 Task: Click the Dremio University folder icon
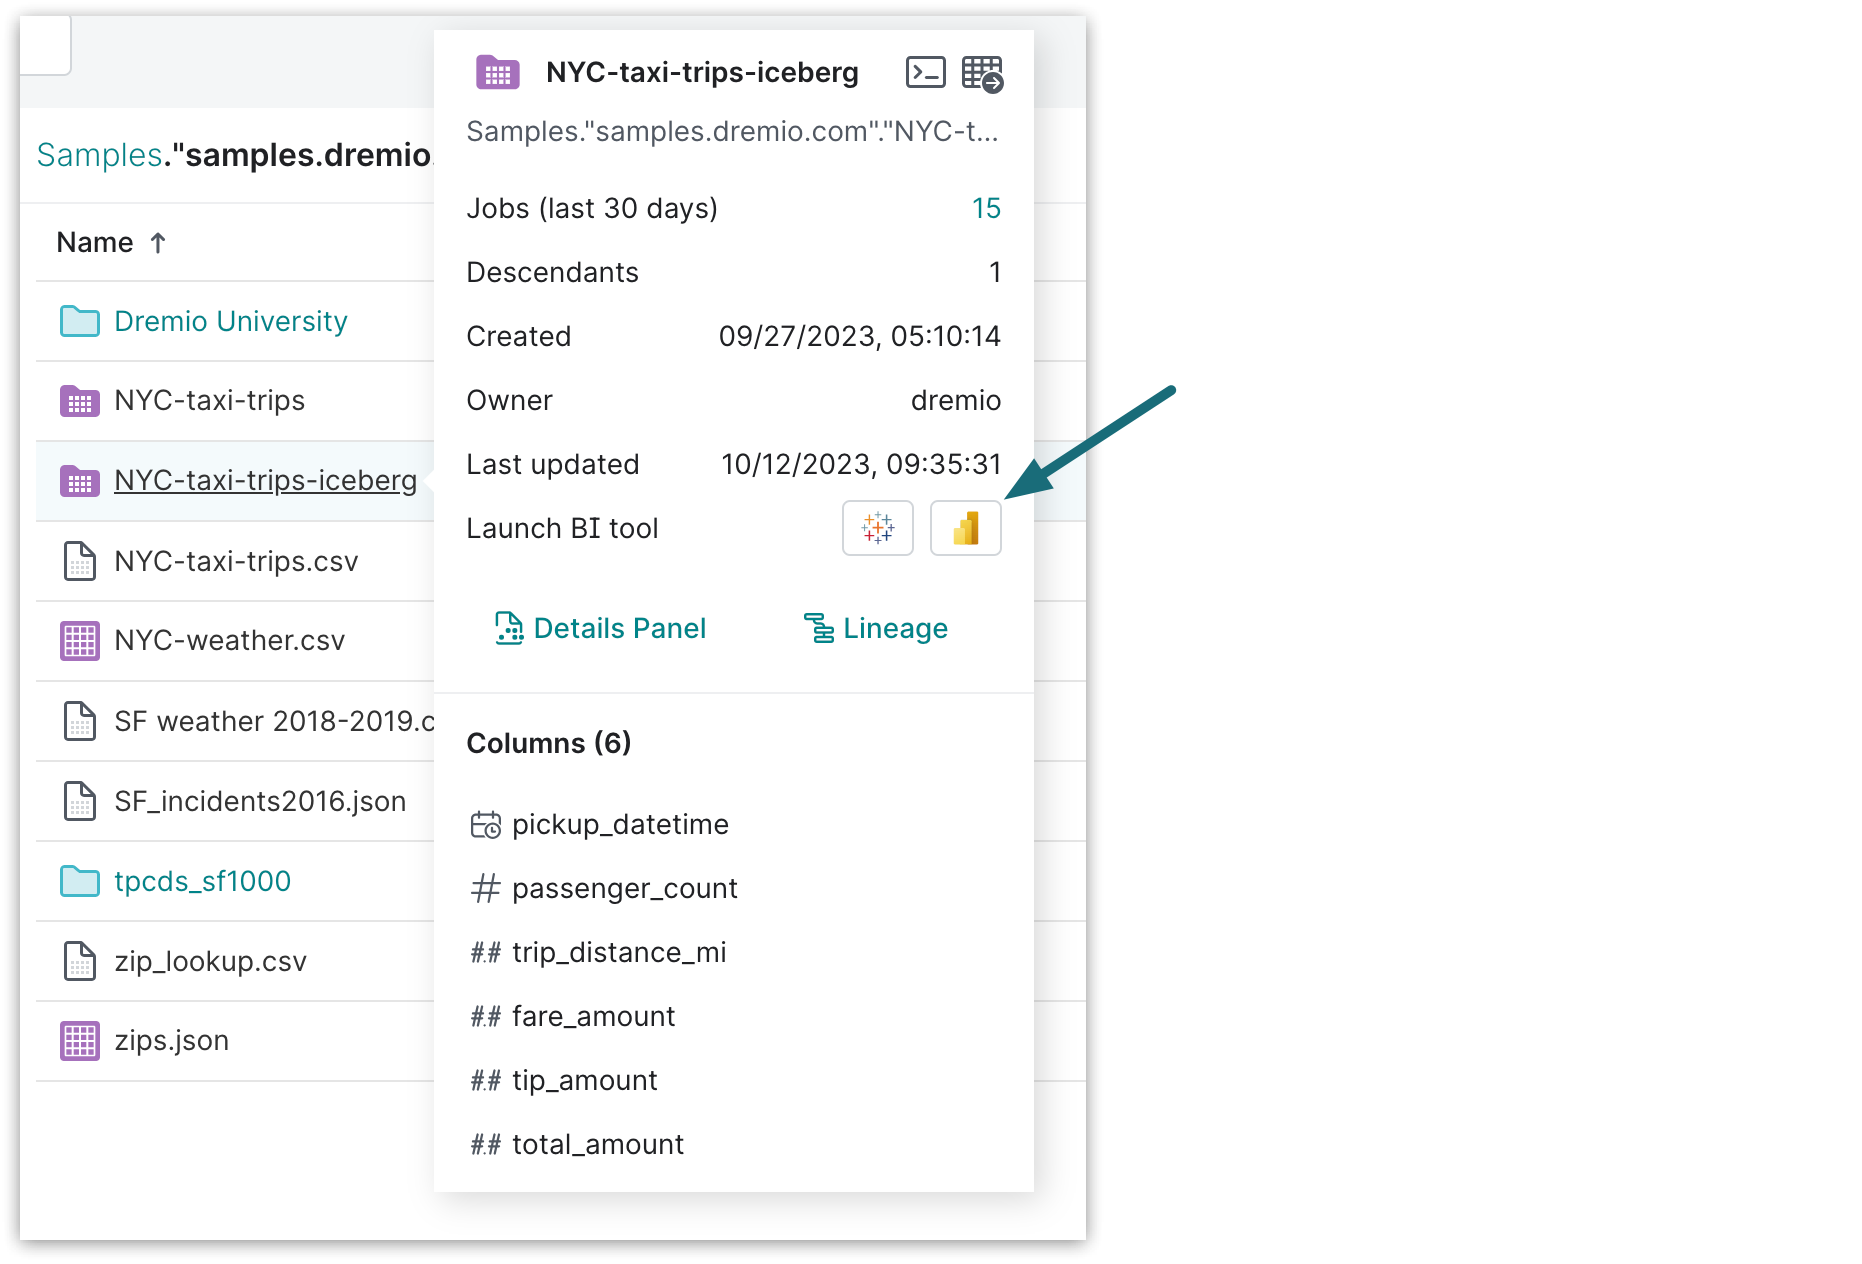pyautogui.click(x=80, y=322)
